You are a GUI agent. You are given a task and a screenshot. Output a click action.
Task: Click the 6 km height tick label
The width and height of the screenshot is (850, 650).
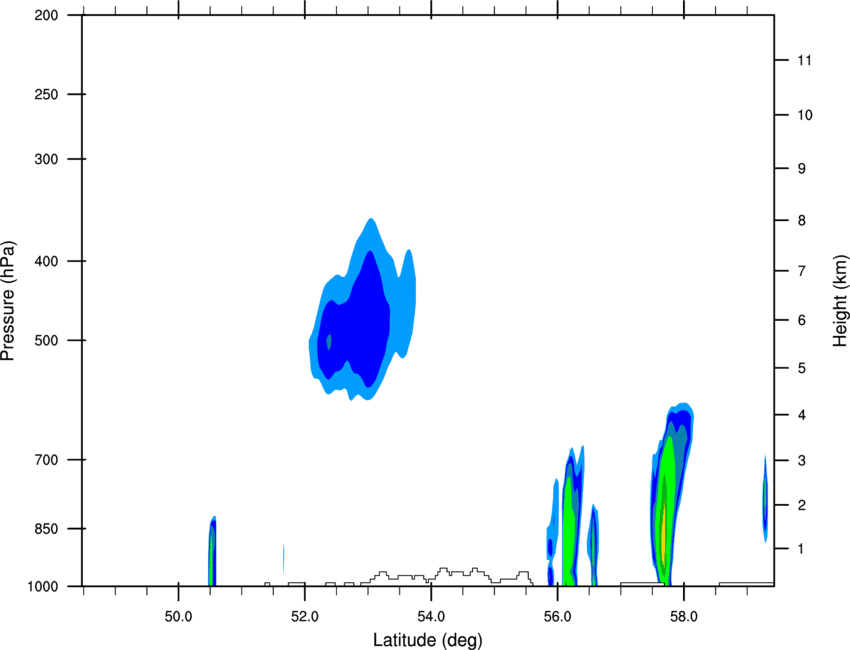[x=802, y=320]
